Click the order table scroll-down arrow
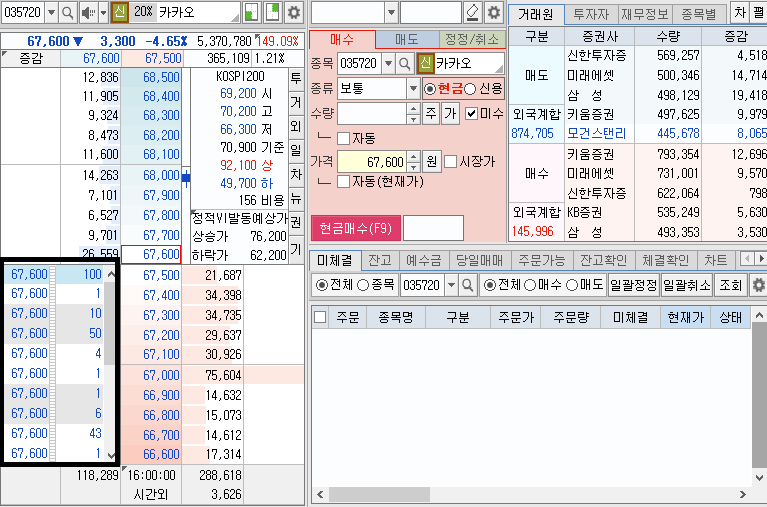767x507 pixels. pyautogui.click(x=760, y=477)
